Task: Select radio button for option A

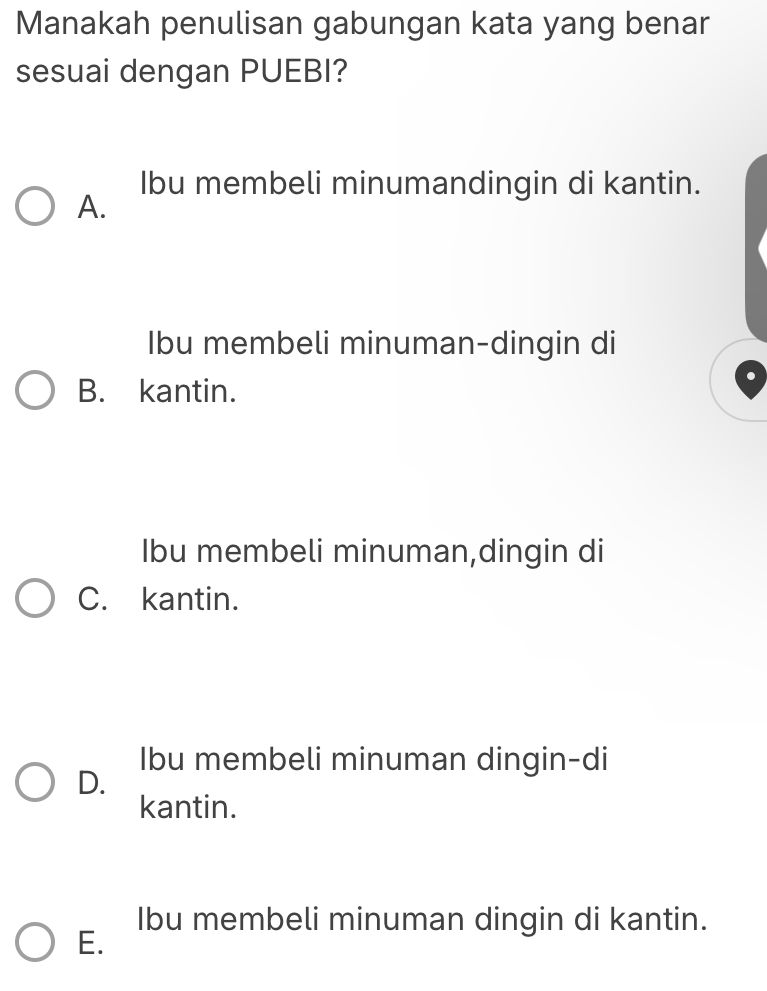Action: [x=34, y=205]
